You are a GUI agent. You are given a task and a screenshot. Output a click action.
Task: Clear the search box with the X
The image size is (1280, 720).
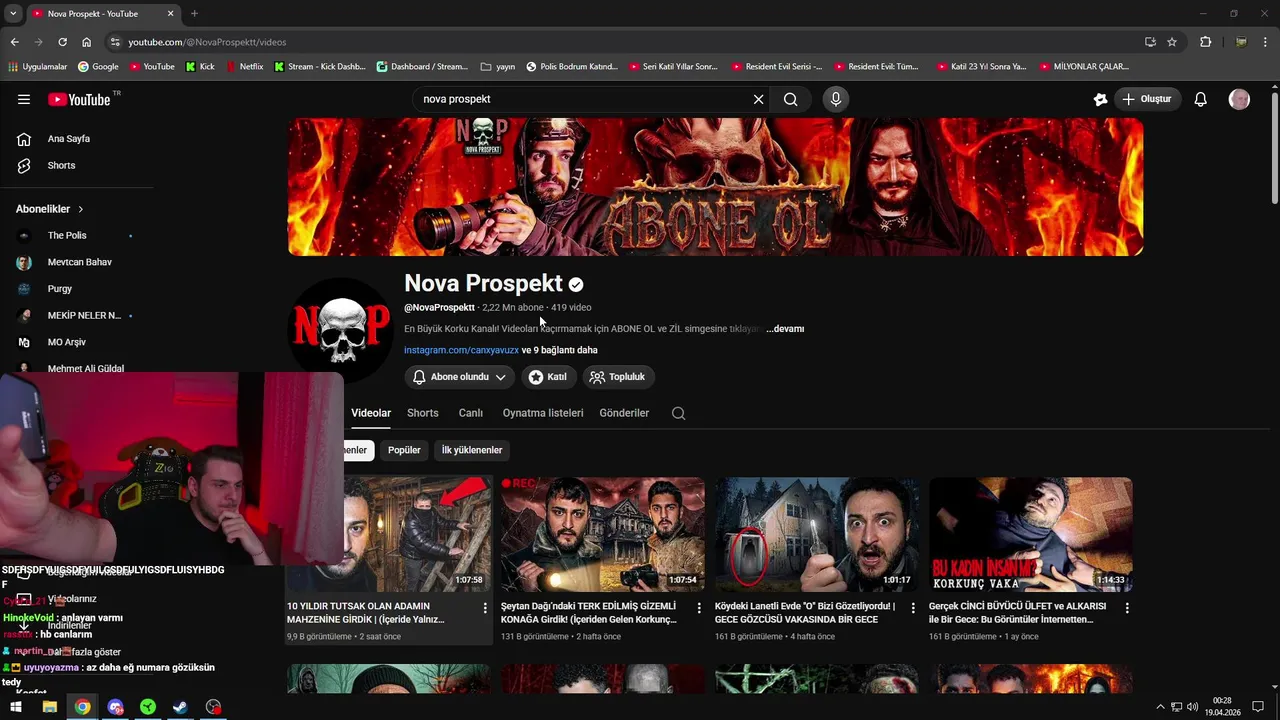click(x=758, y=99)
